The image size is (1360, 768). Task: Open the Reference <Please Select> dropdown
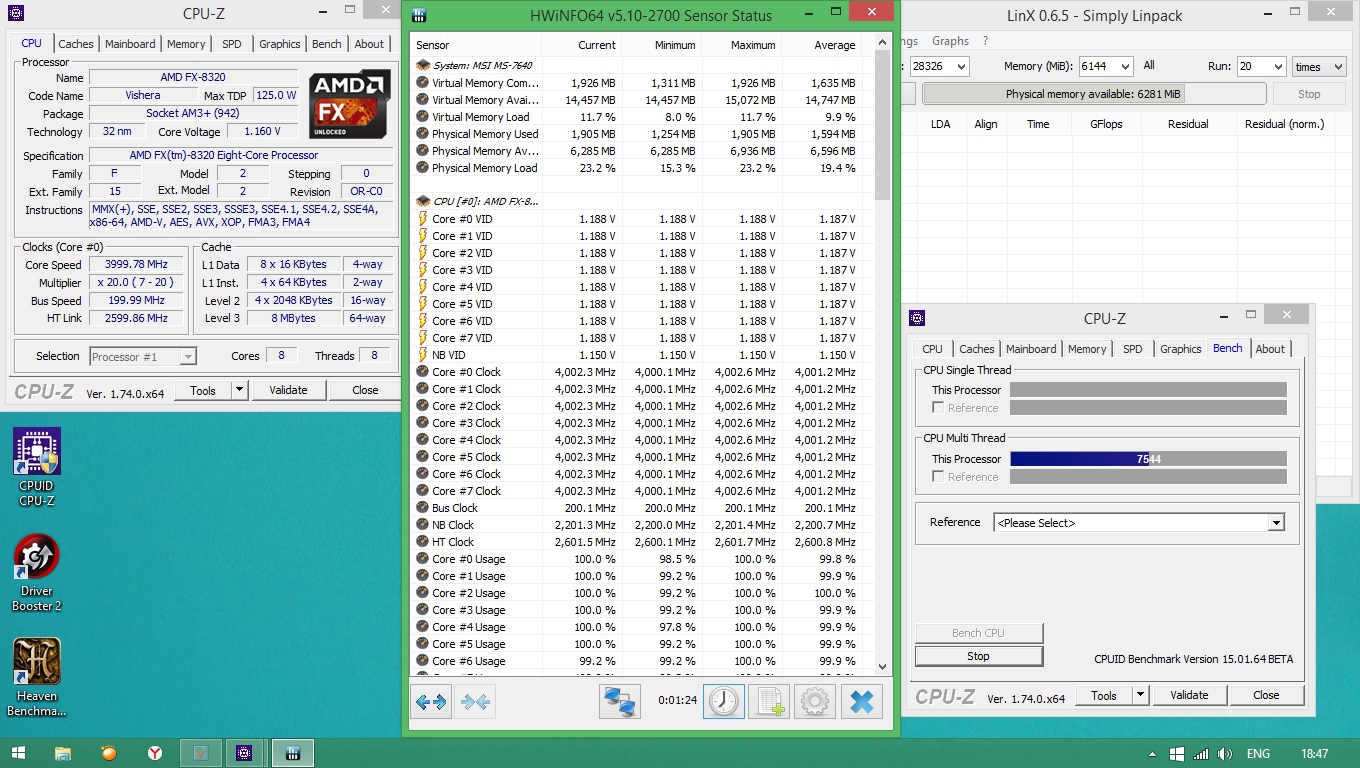(x=1139, y=523)
